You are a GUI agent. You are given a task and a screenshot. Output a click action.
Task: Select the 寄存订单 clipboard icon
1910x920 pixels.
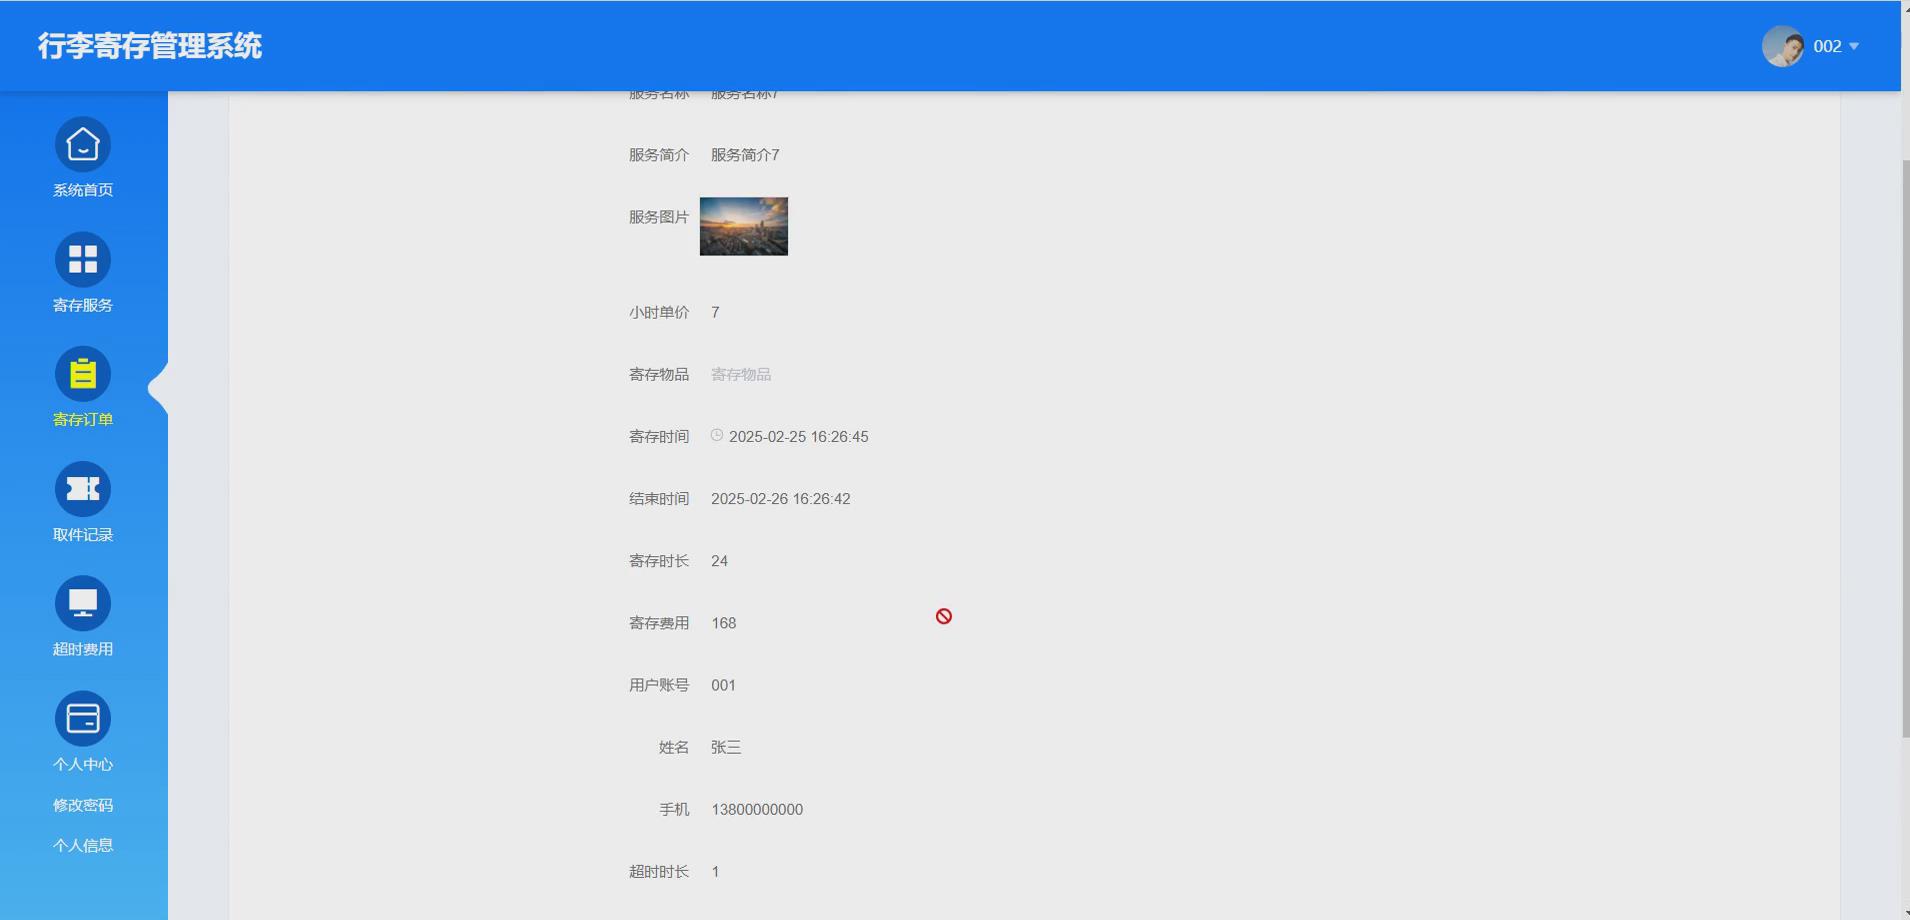click(x=83, y=373)
